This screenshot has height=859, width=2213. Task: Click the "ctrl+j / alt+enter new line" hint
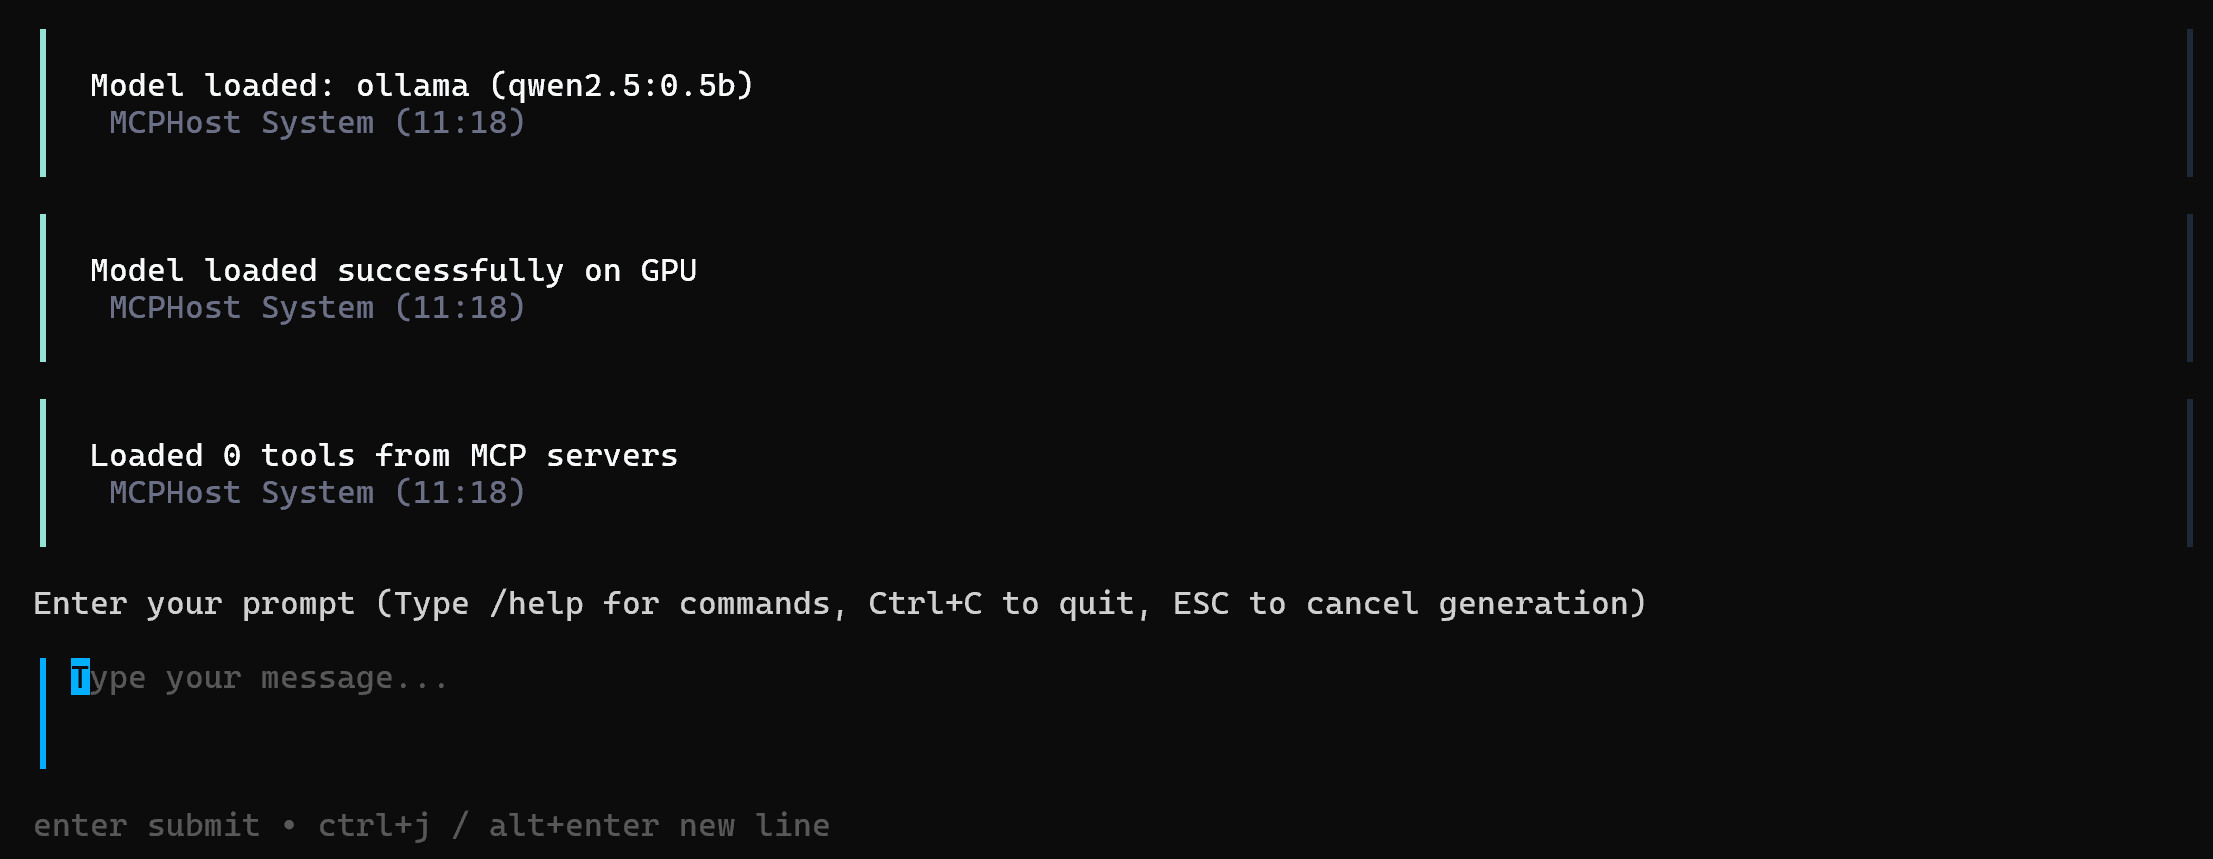tap(573, 826)
